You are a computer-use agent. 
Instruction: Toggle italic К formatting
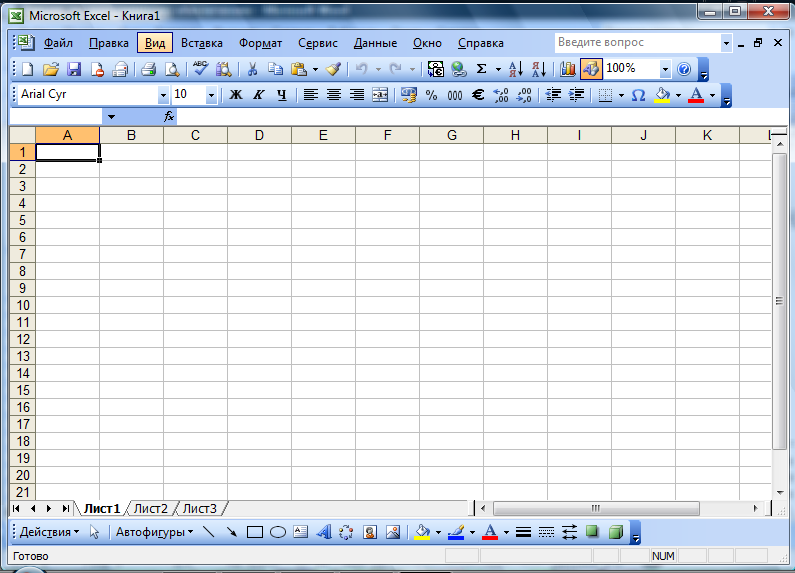(259, 95)
